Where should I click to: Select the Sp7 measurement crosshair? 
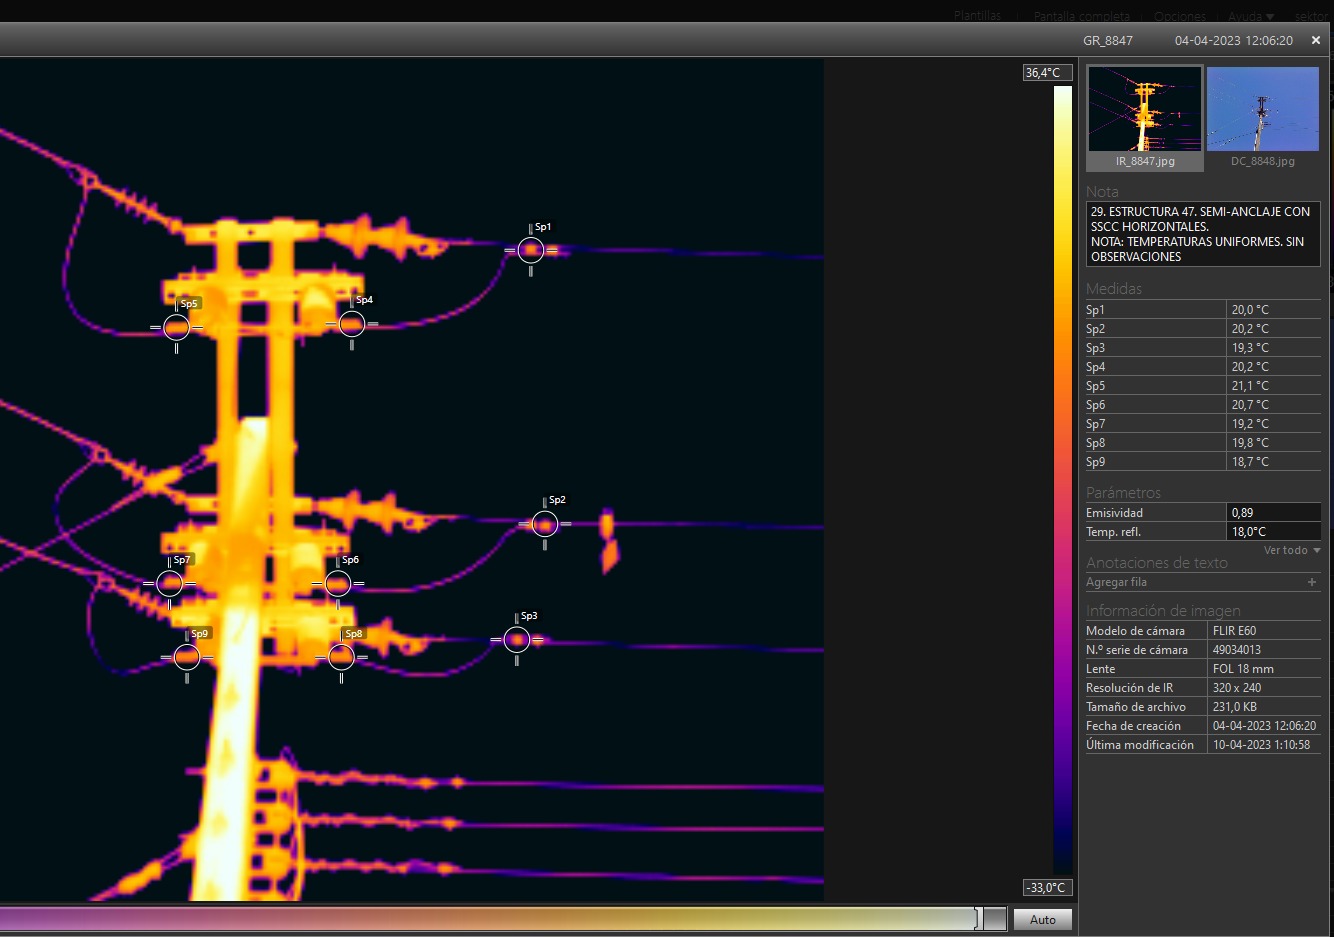pyautogui.click(x=170, y=583)
